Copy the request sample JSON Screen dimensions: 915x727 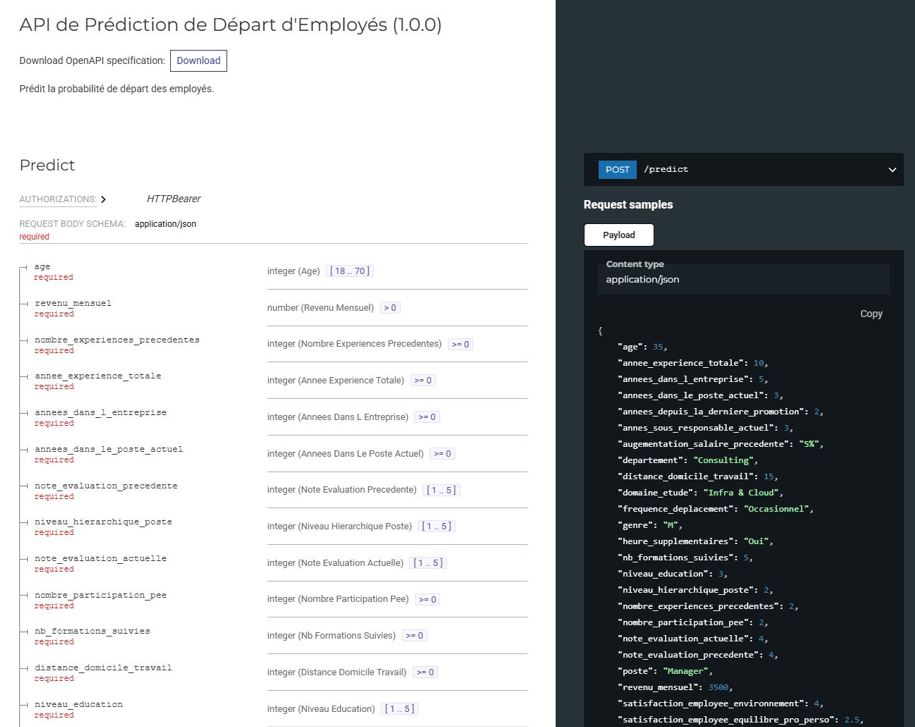(x=871, y=314)
